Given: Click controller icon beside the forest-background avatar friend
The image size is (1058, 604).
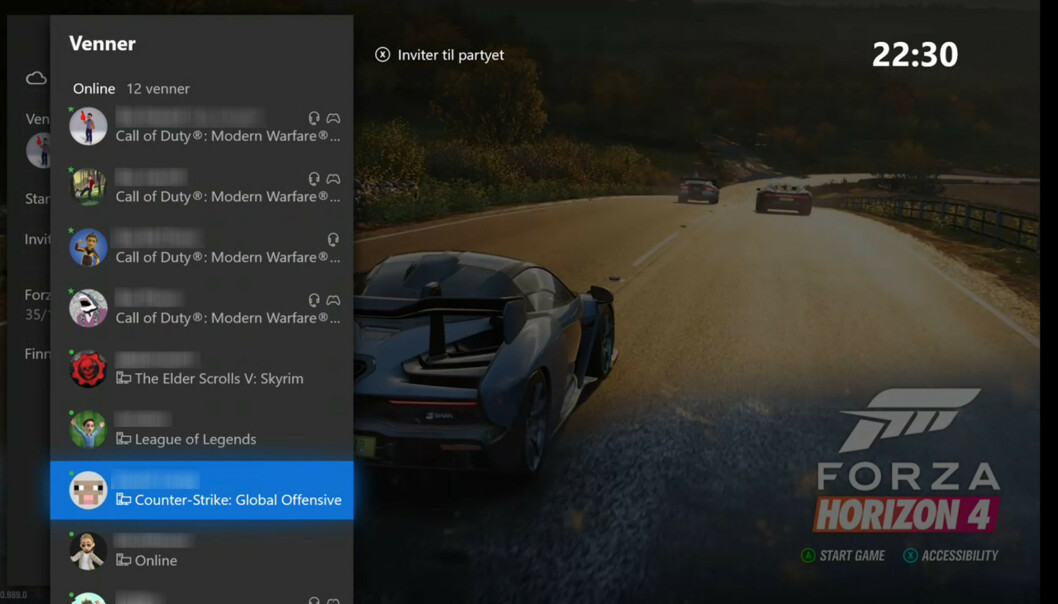Looking at the screenshot, I should click(333, 179).
